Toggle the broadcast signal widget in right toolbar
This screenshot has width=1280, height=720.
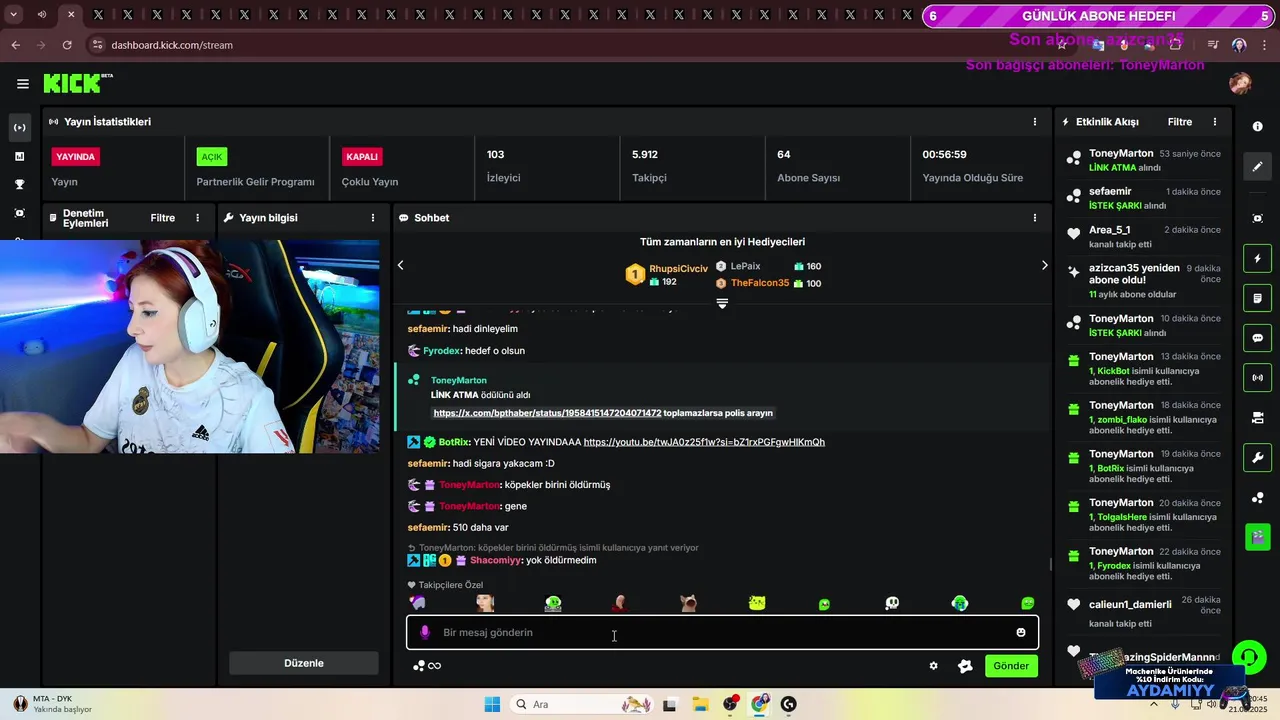coord(1258,378)
